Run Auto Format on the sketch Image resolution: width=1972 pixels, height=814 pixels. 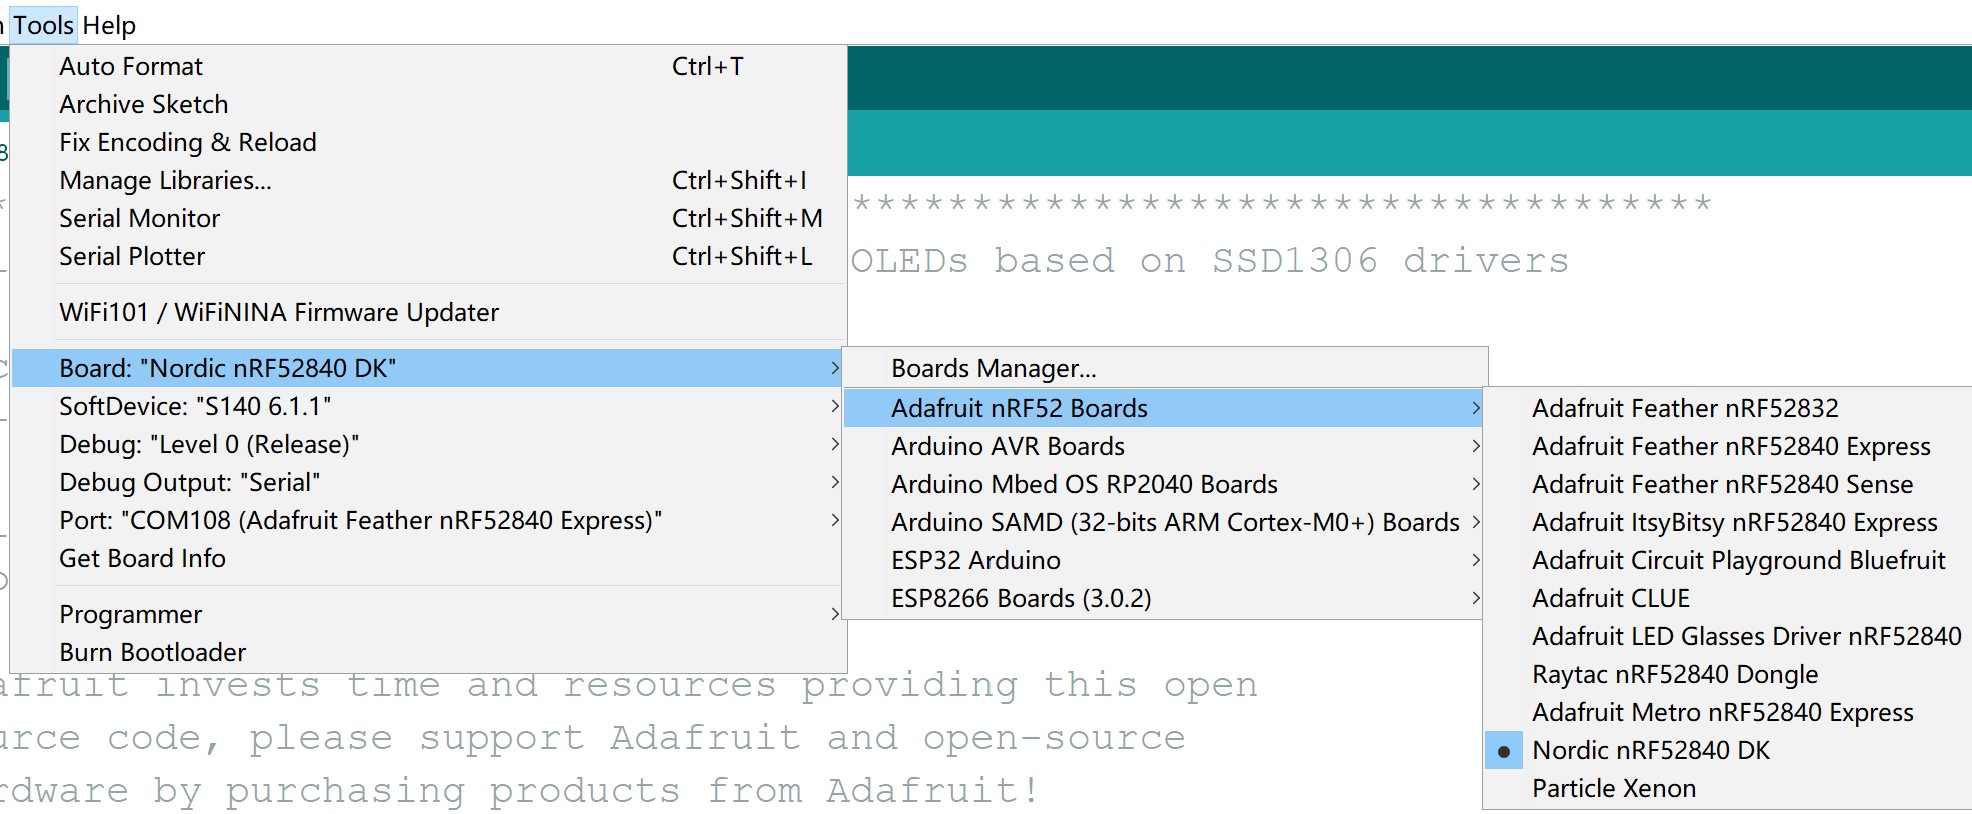point(428,67)
